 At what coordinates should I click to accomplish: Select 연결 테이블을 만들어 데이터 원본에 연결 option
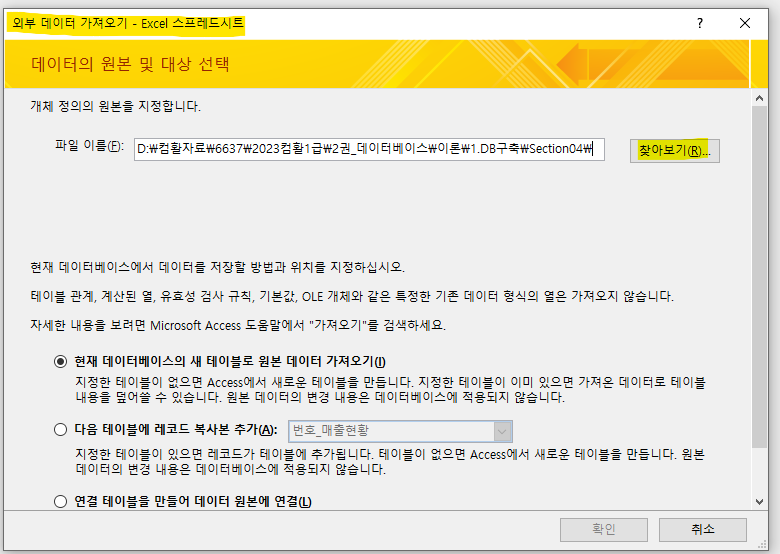click(x=60, y=501)
